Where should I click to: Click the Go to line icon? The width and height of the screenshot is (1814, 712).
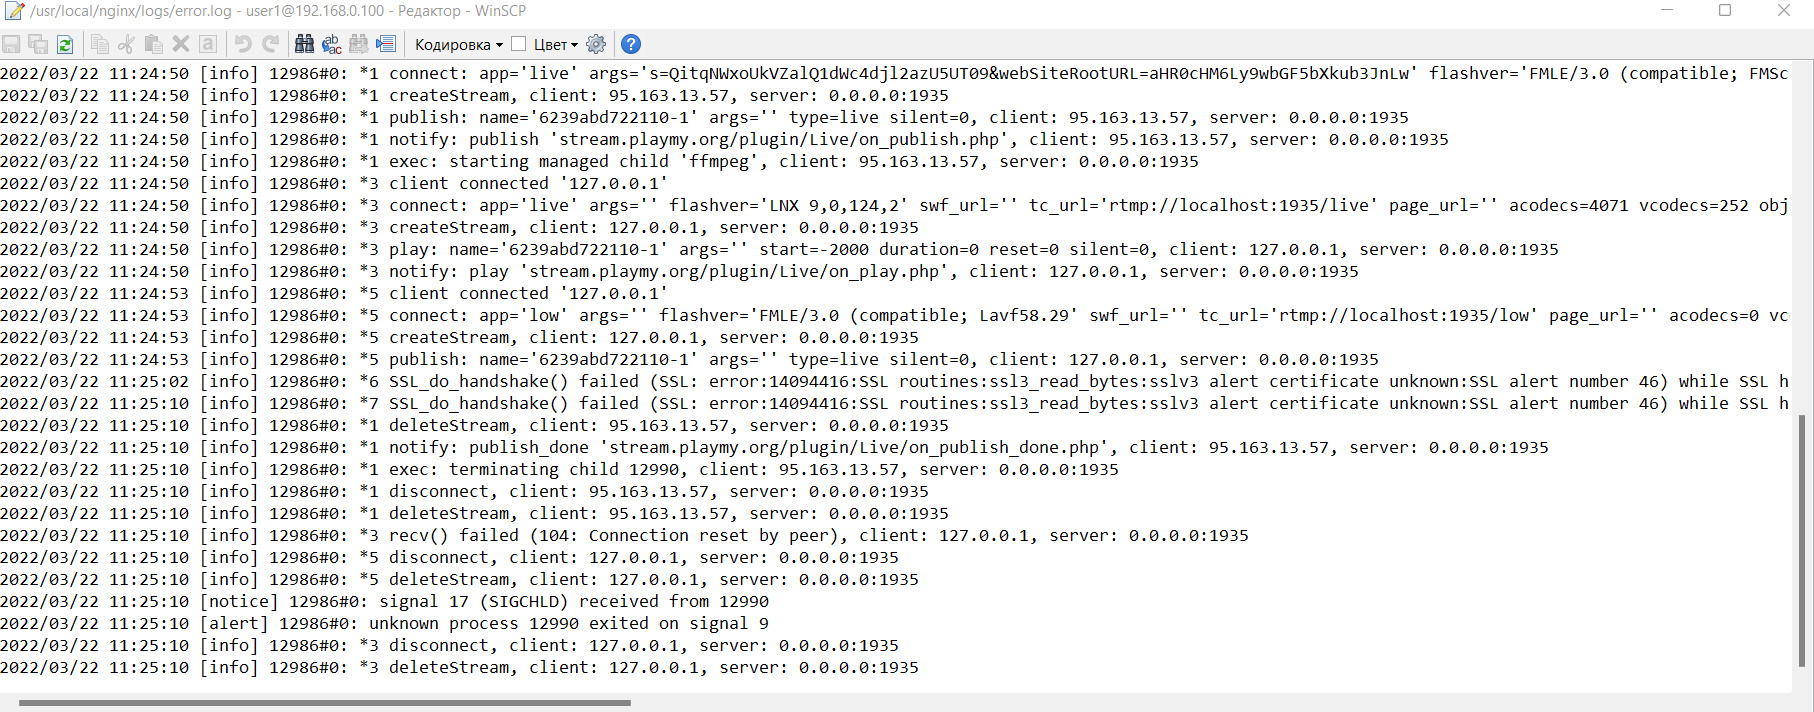tap(386, 44)
